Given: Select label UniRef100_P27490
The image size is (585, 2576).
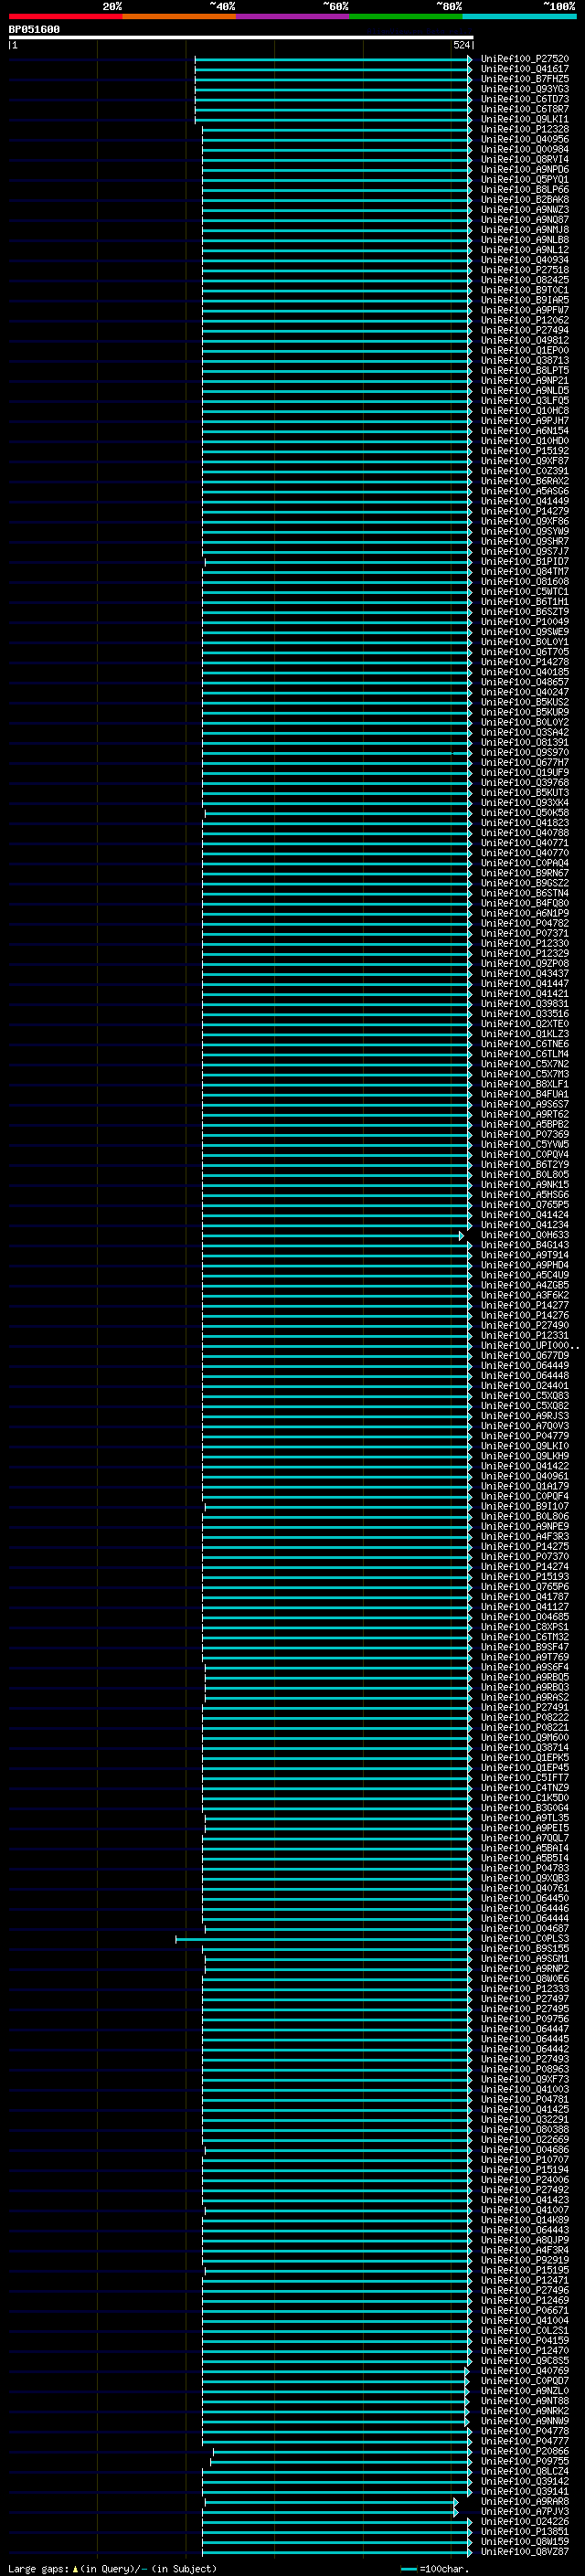Looking at the screenshot, I should point(524,1325).
